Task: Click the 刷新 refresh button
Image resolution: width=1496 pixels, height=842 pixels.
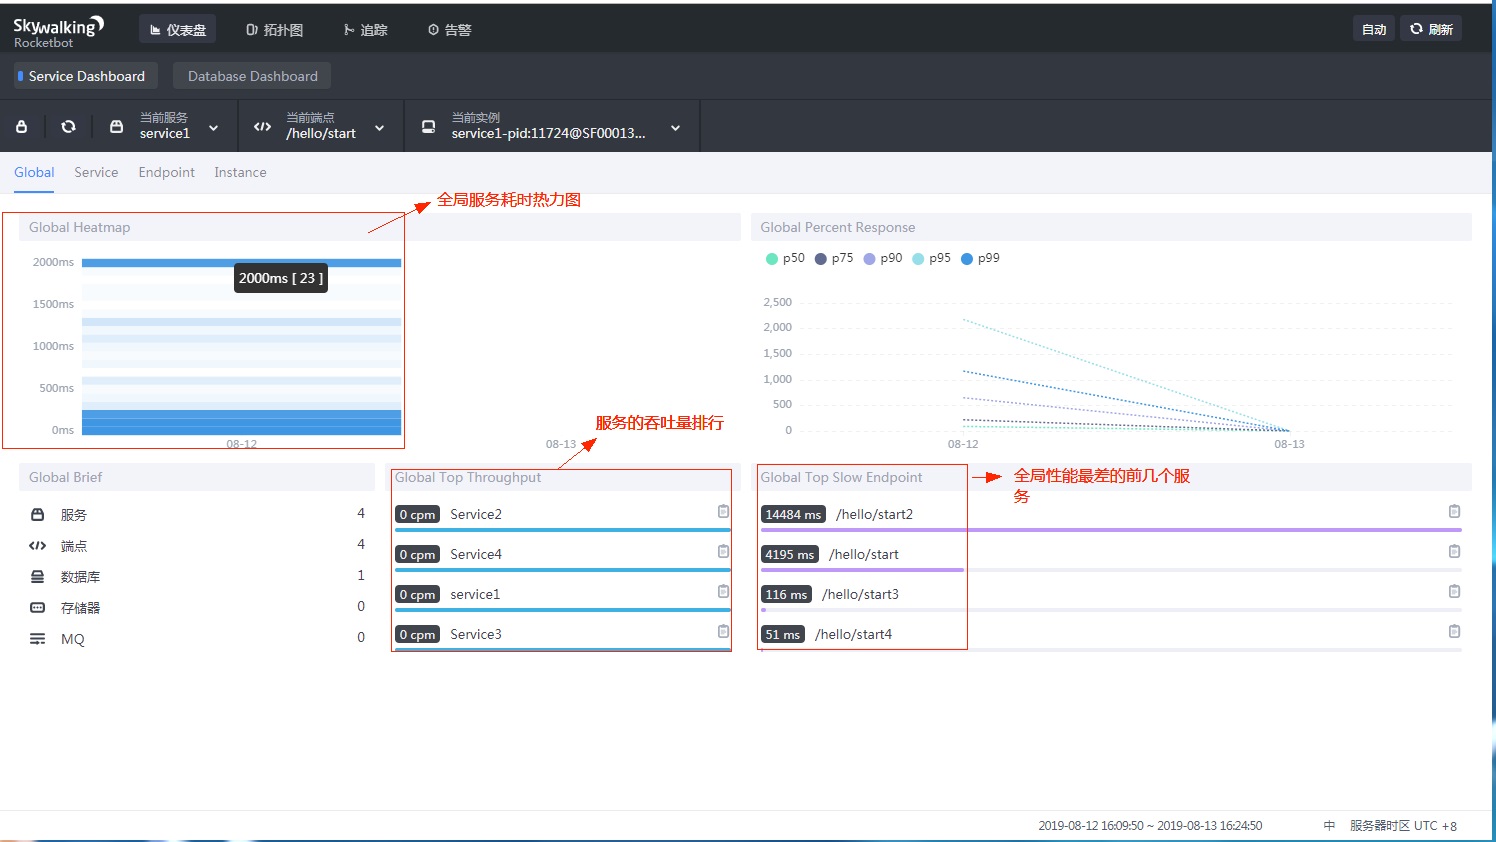Action: coord(1431,29)
